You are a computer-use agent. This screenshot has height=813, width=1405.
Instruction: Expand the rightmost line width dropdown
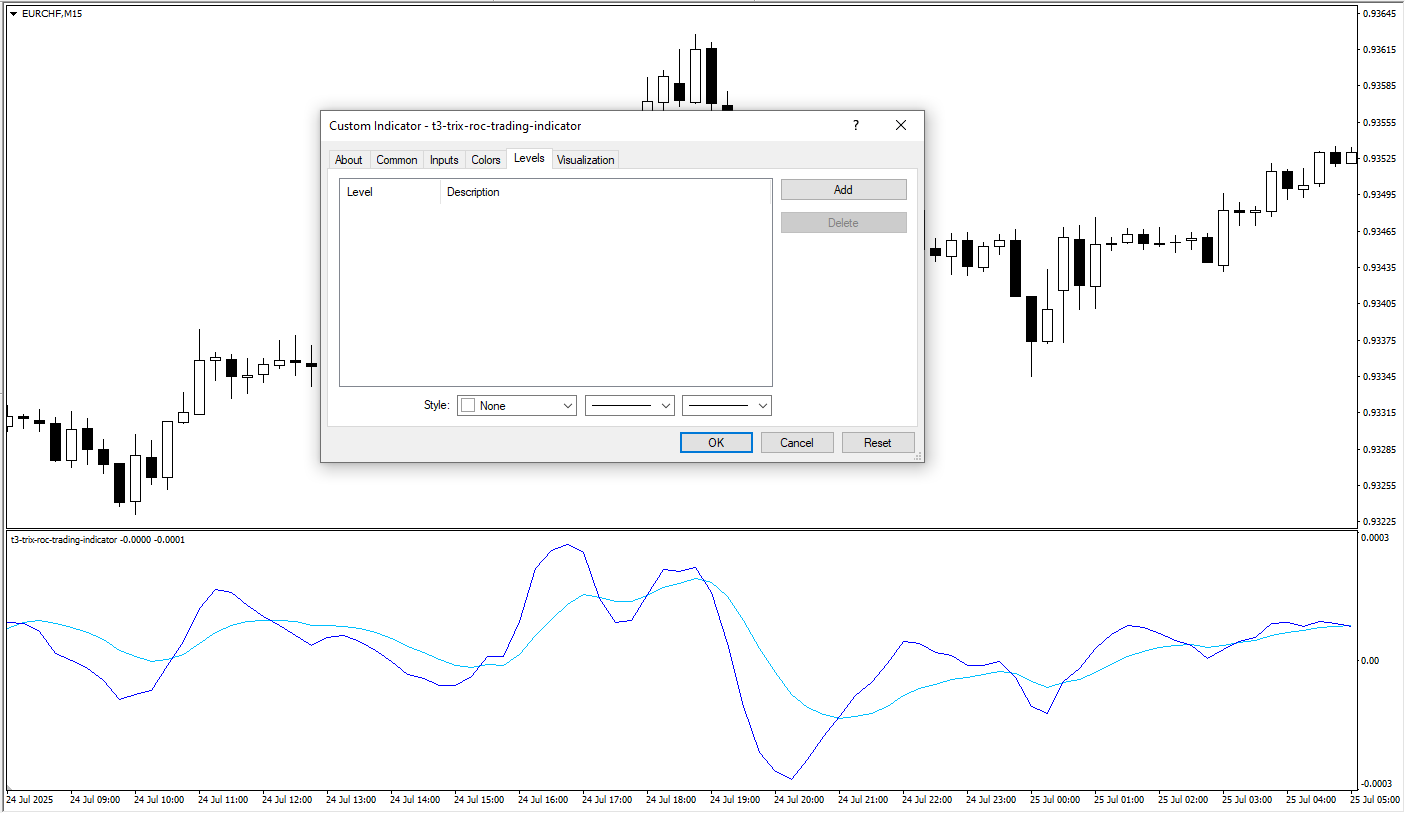point(727,406)
